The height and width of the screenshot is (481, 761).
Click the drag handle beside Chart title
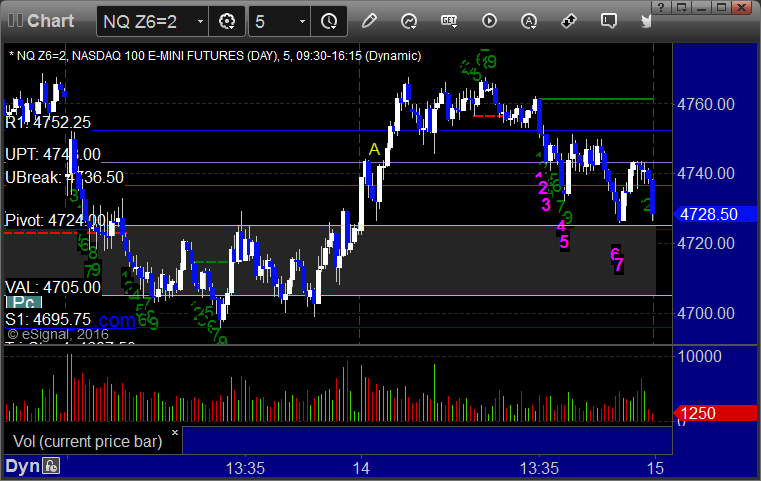tap(15, 20)
